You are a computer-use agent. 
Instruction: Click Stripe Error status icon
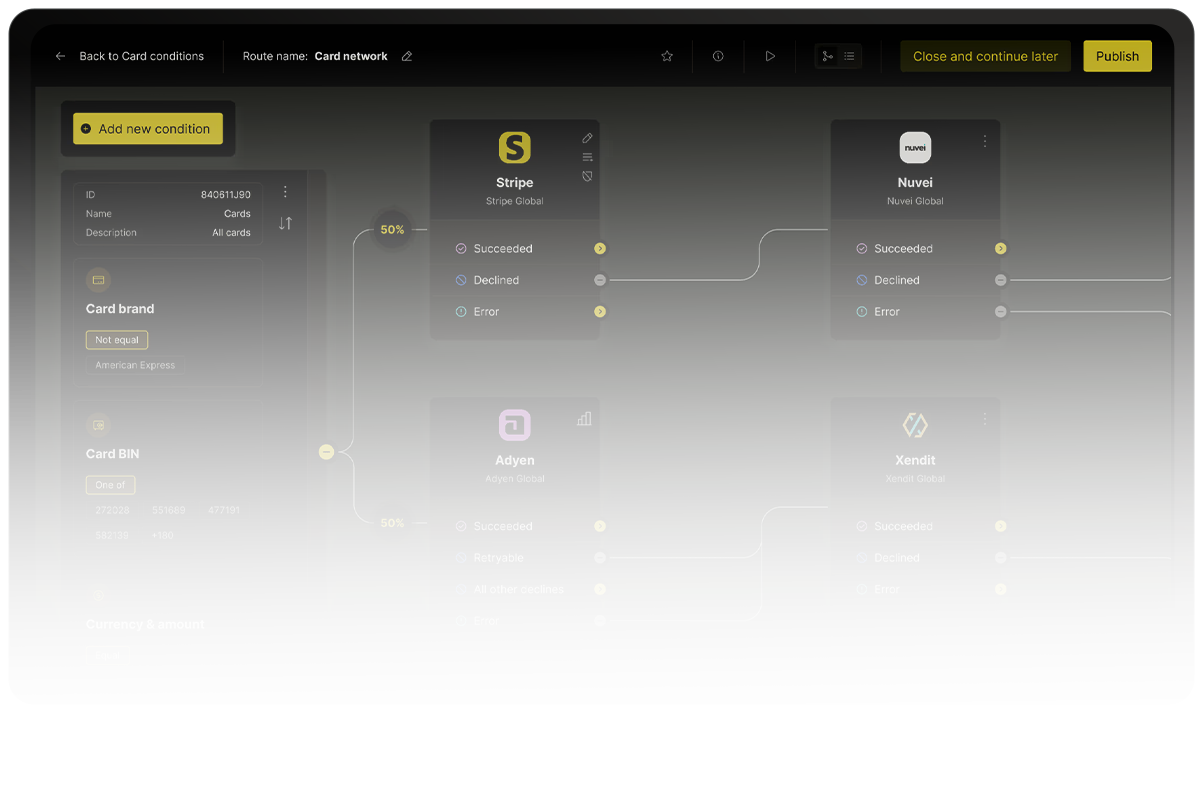coord(461,312)
